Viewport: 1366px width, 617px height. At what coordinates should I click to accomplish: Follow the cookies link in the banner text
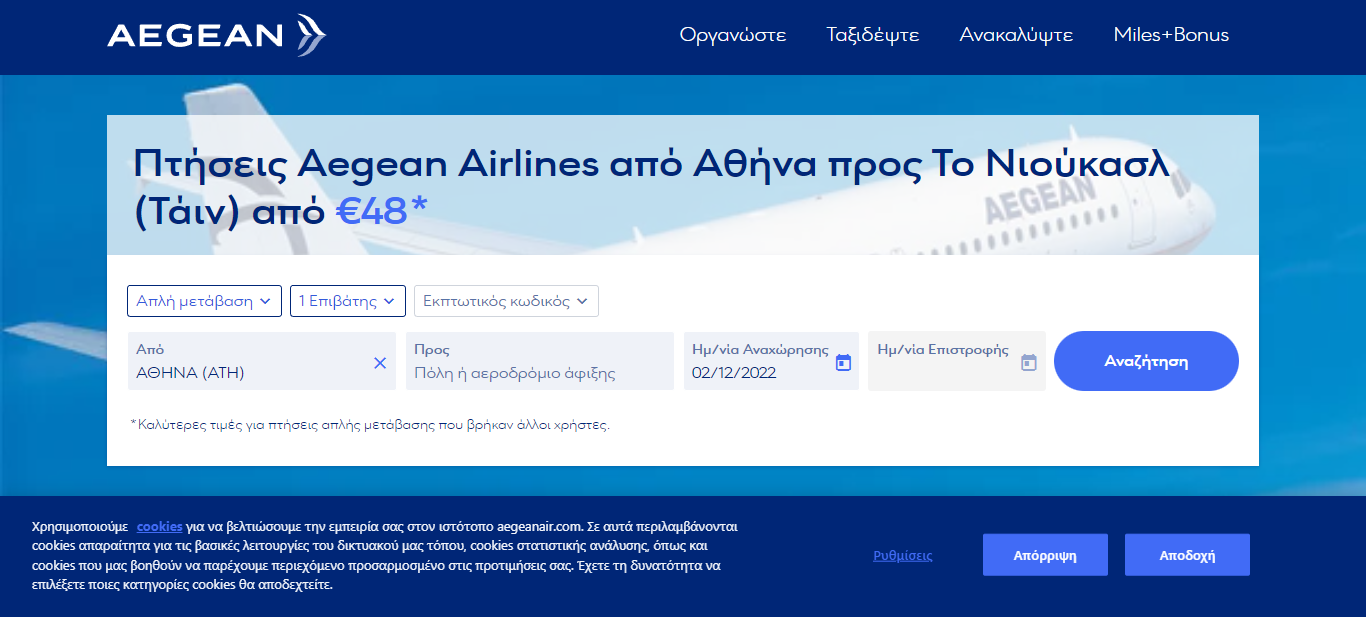(x=159, y=526)
